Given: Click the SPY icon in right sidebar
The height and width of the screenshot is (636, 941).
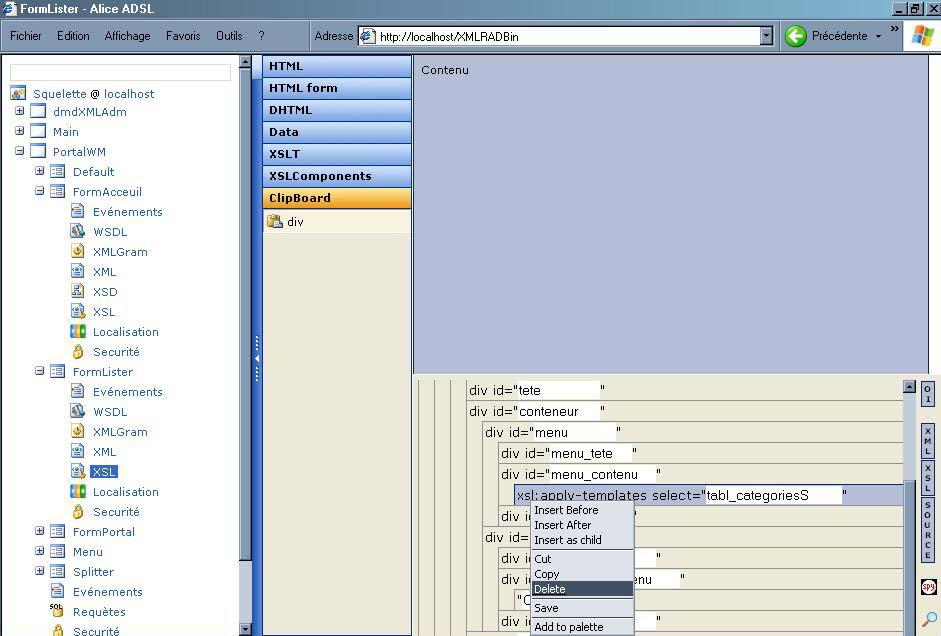Looking at the screenshot, I should 928,587.
